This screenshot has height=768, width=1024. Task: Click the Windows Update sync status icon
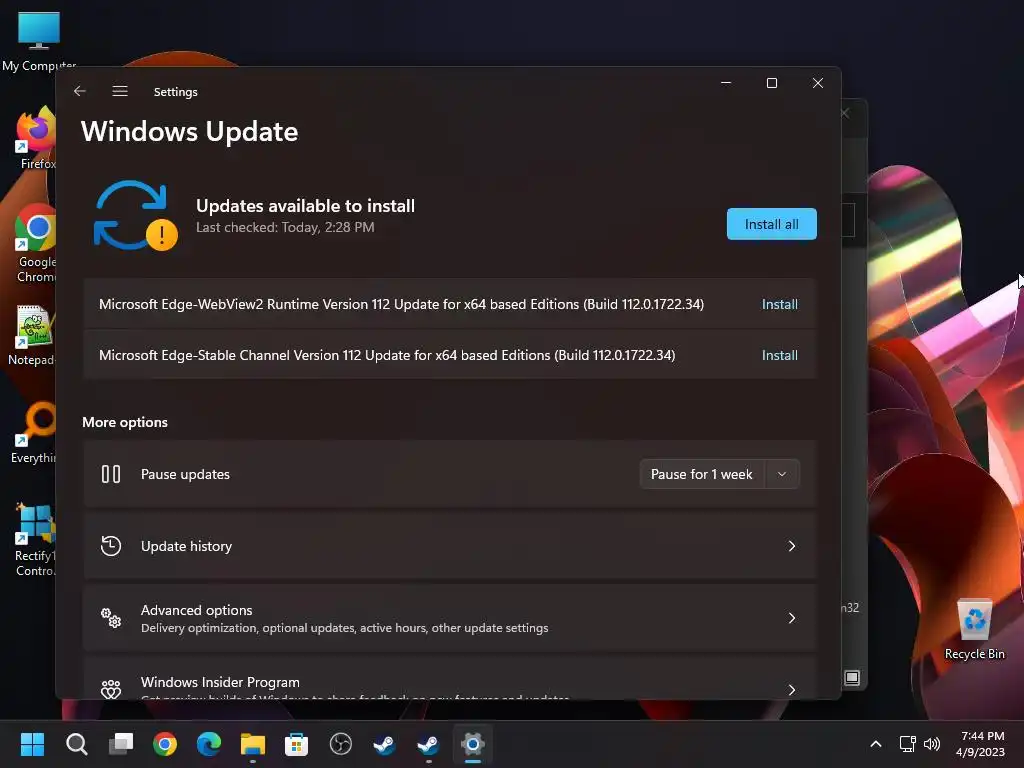135,216
